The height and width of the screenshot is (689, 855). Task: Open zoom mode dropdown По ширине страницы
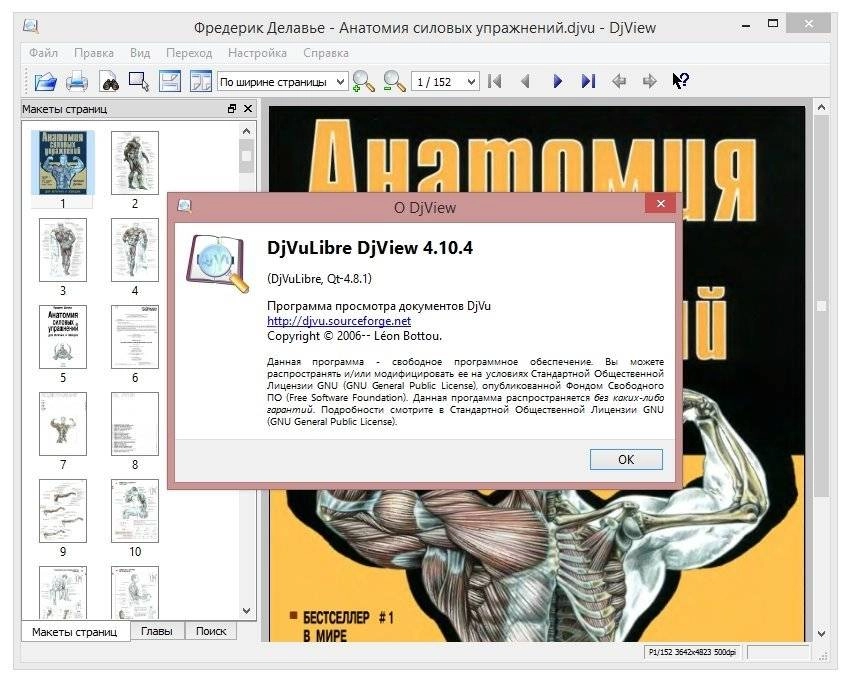(282, 82)
